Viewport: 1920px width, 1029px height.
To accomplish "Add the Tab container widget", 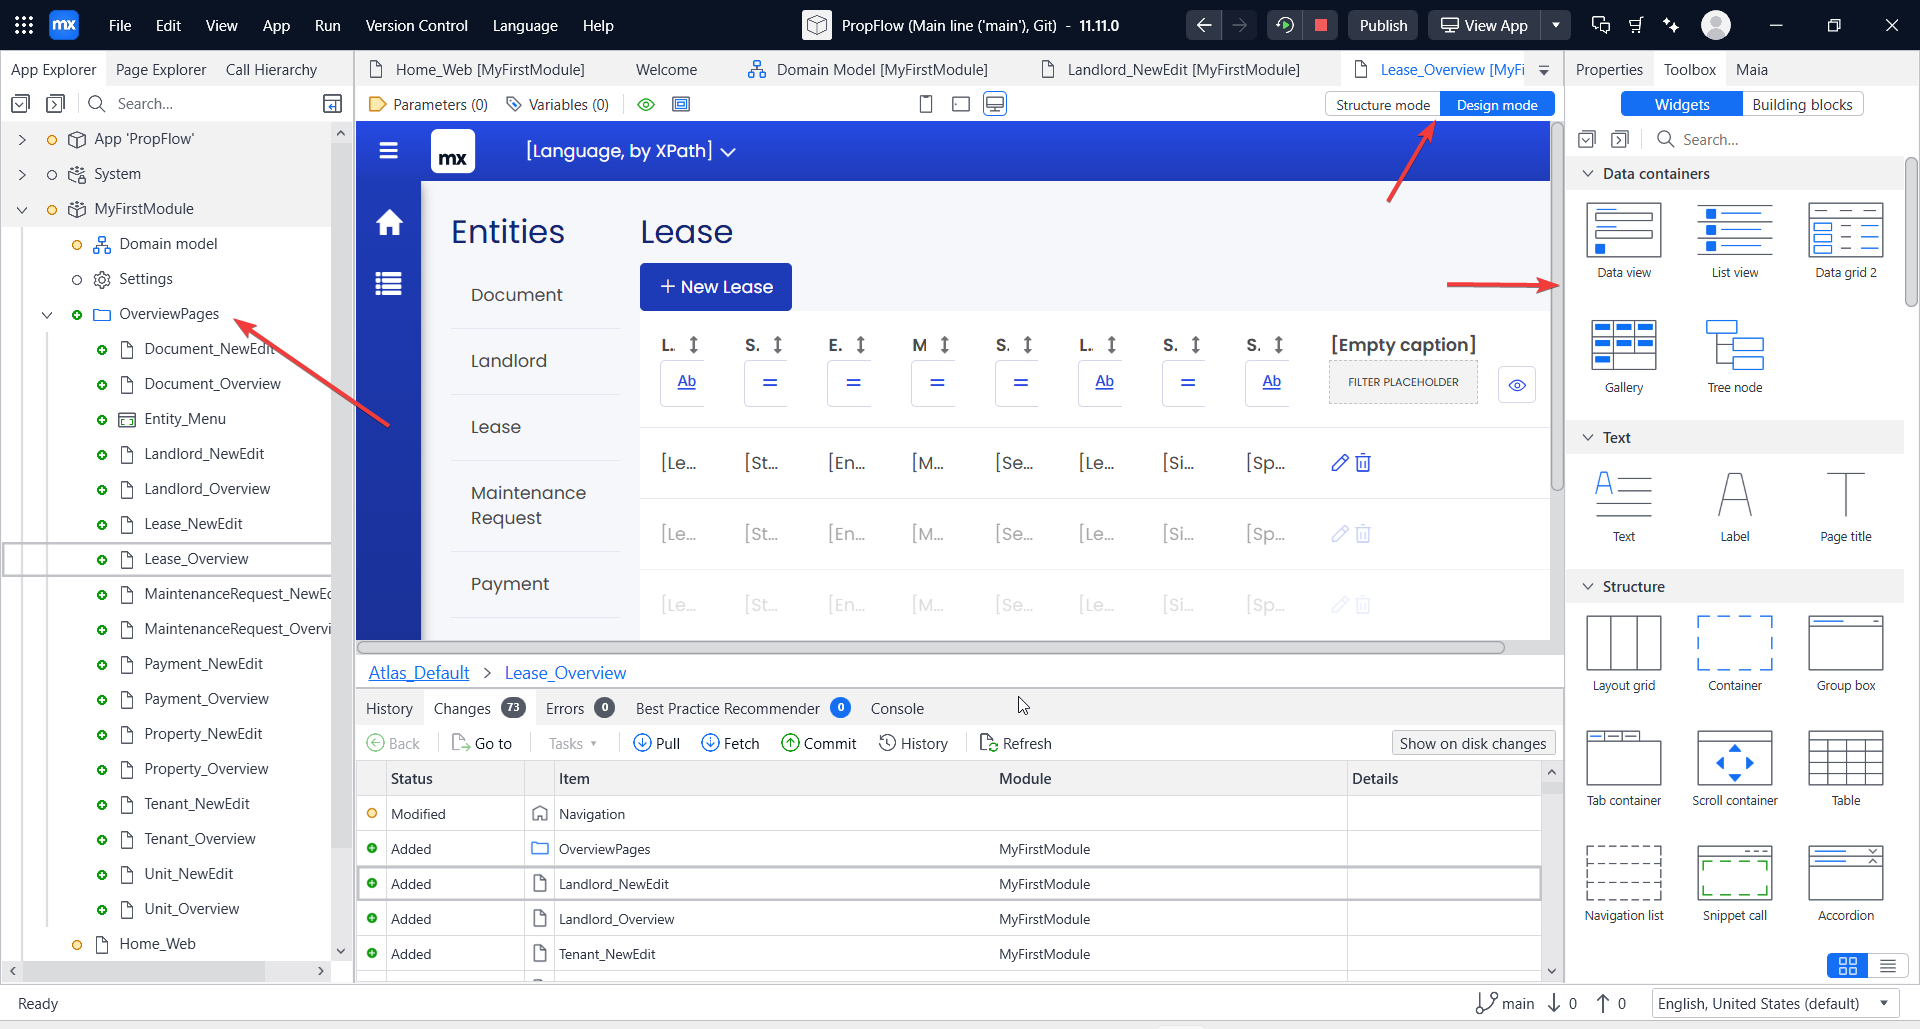I will tap(1624, 768).
